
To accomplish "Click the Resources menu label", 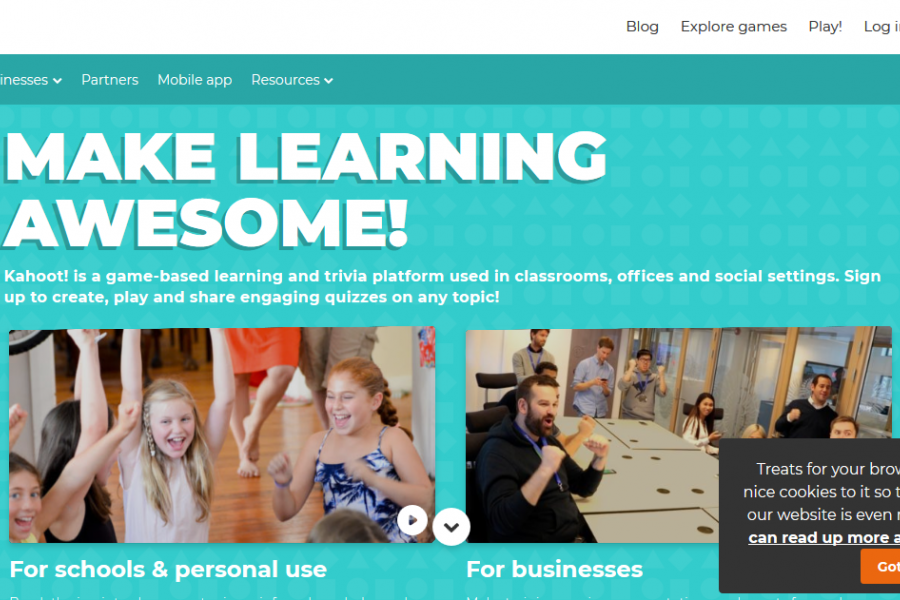I will point(285,80).
